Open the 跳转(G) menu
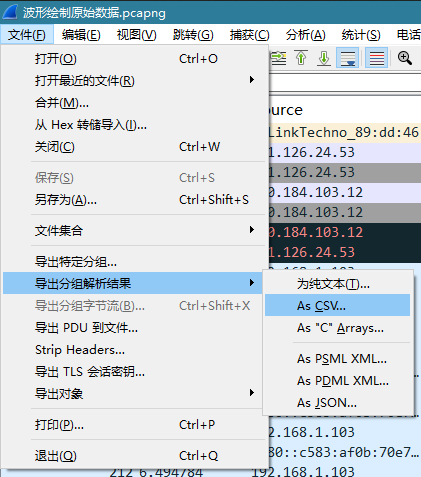 [193, 34]
